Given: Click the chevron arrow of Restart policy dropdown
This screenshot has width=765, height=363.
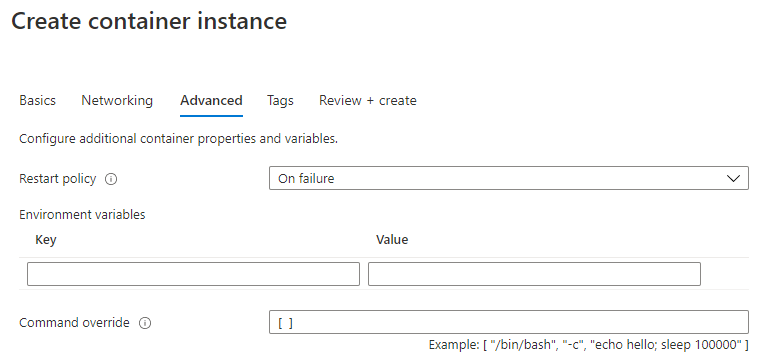Looking at the screenshot, I should 733,179.
